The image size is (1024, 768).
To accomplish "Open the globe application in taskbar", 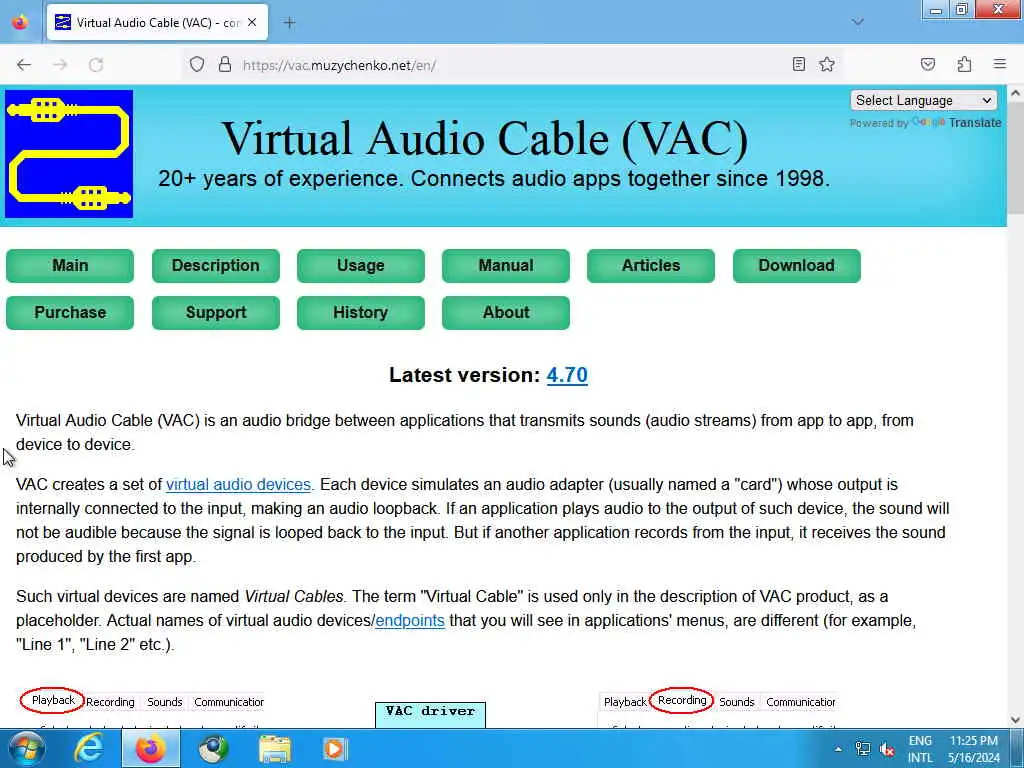I will 213,748.
